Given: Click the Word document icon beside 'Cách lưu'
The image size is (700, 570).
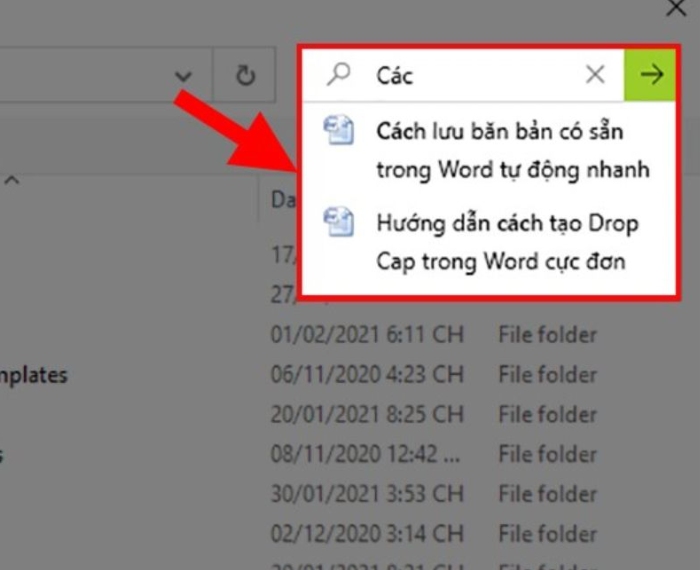Looking at the screenshot, I should pyautogui.click(x=339, y=130).
